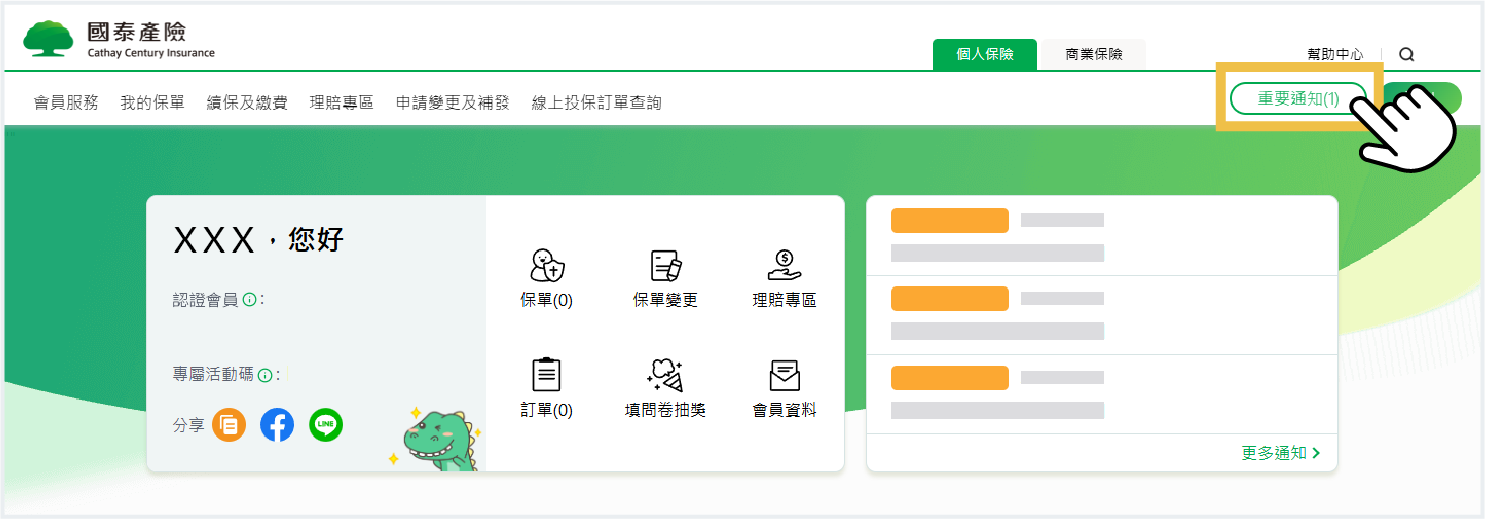Open 續保及繳費 menu
This screenshot has height=519, width=1485.
click(247, 102)
